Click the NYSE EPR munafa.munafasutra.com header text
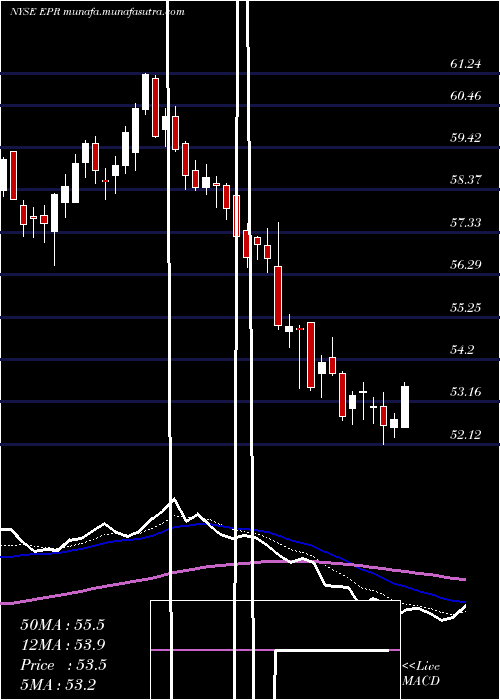The height and width of the screenshot is (700, 500). point(97,12)
